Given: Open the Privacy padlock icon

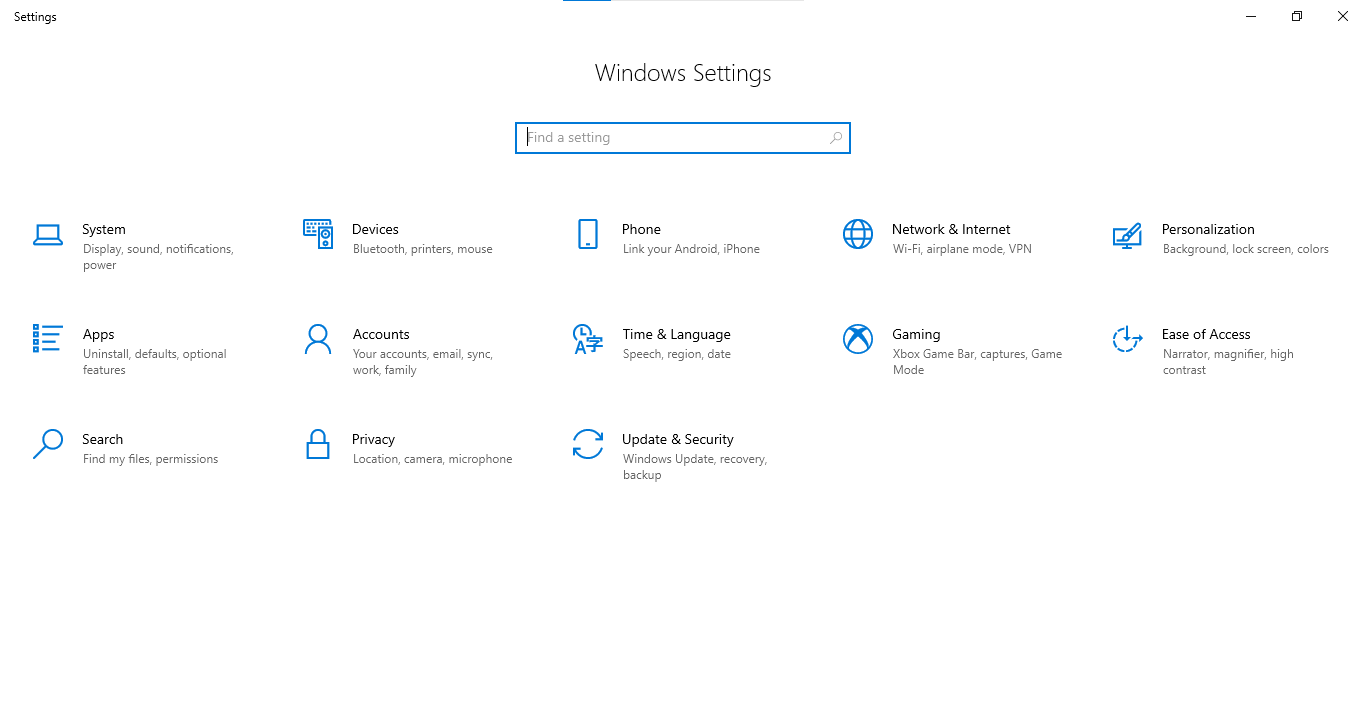Looking at the screenshot, I should tap(318, 444).
